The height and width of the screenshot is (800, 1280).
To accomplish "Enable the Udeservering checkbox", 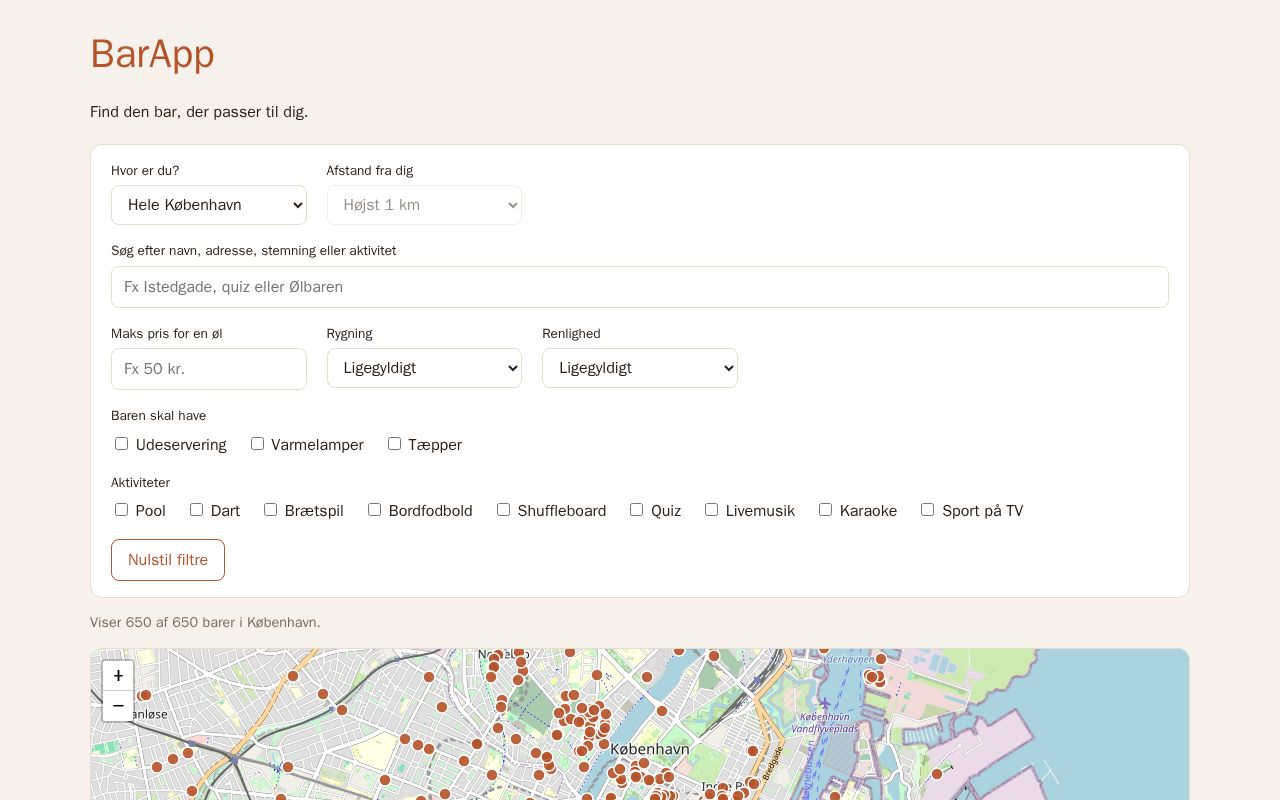I will coord(122,444).
